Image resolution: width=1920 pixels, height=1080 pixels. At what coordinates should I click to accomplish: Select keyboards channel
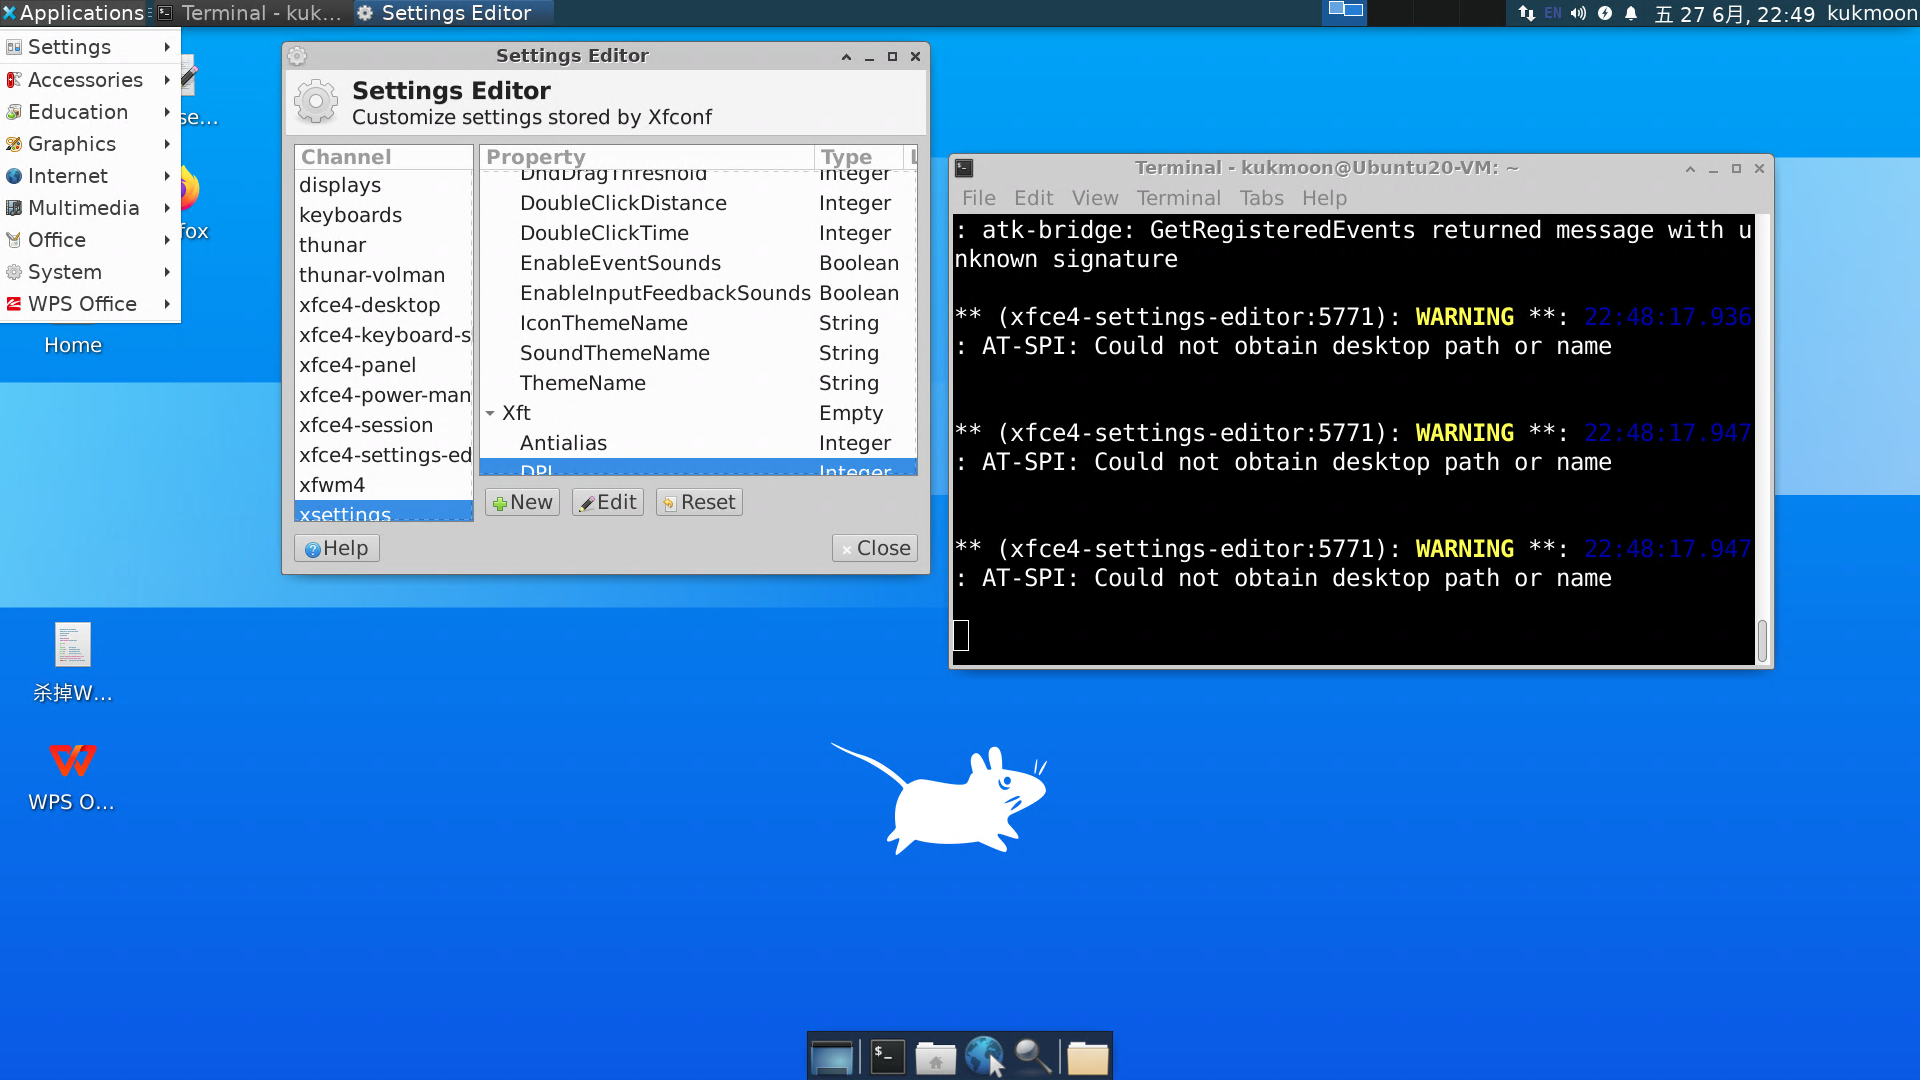[x=384, y=215]
